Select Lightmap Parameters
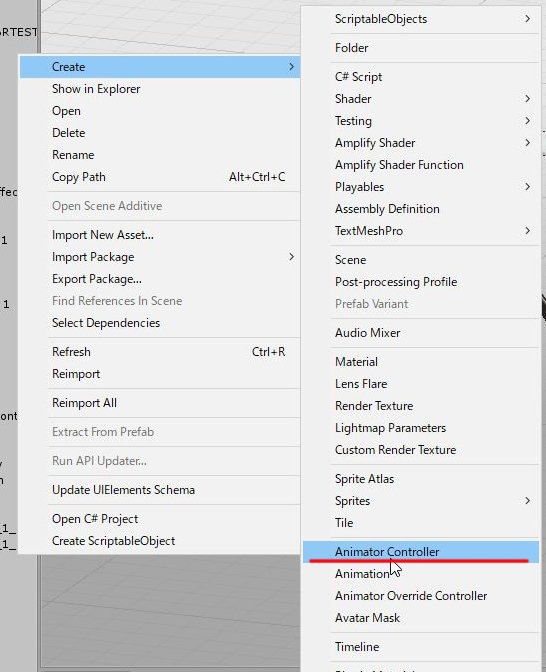 (421, 428)
